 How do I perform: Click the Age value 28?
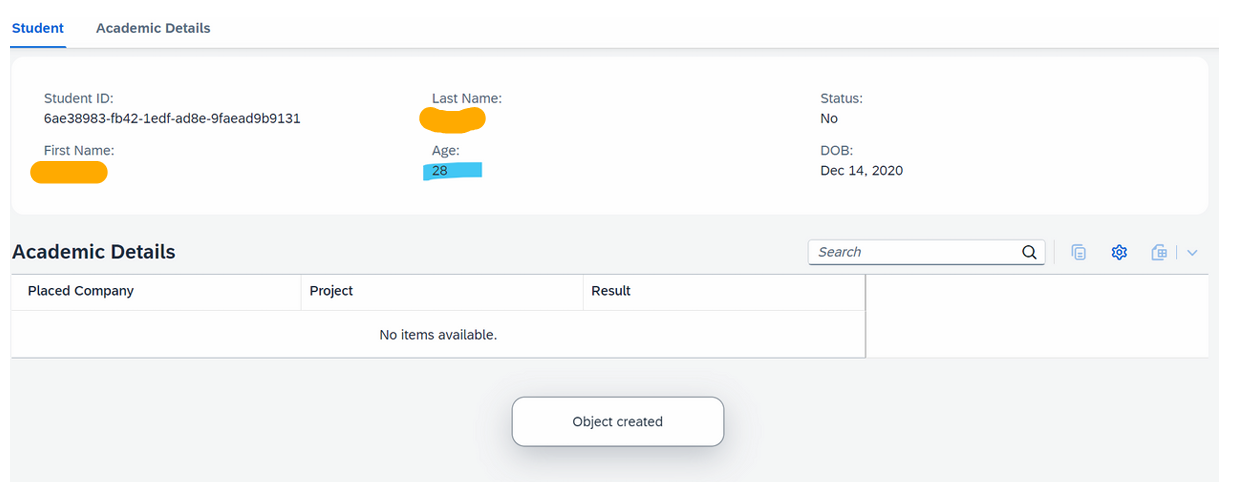[440, 171]
